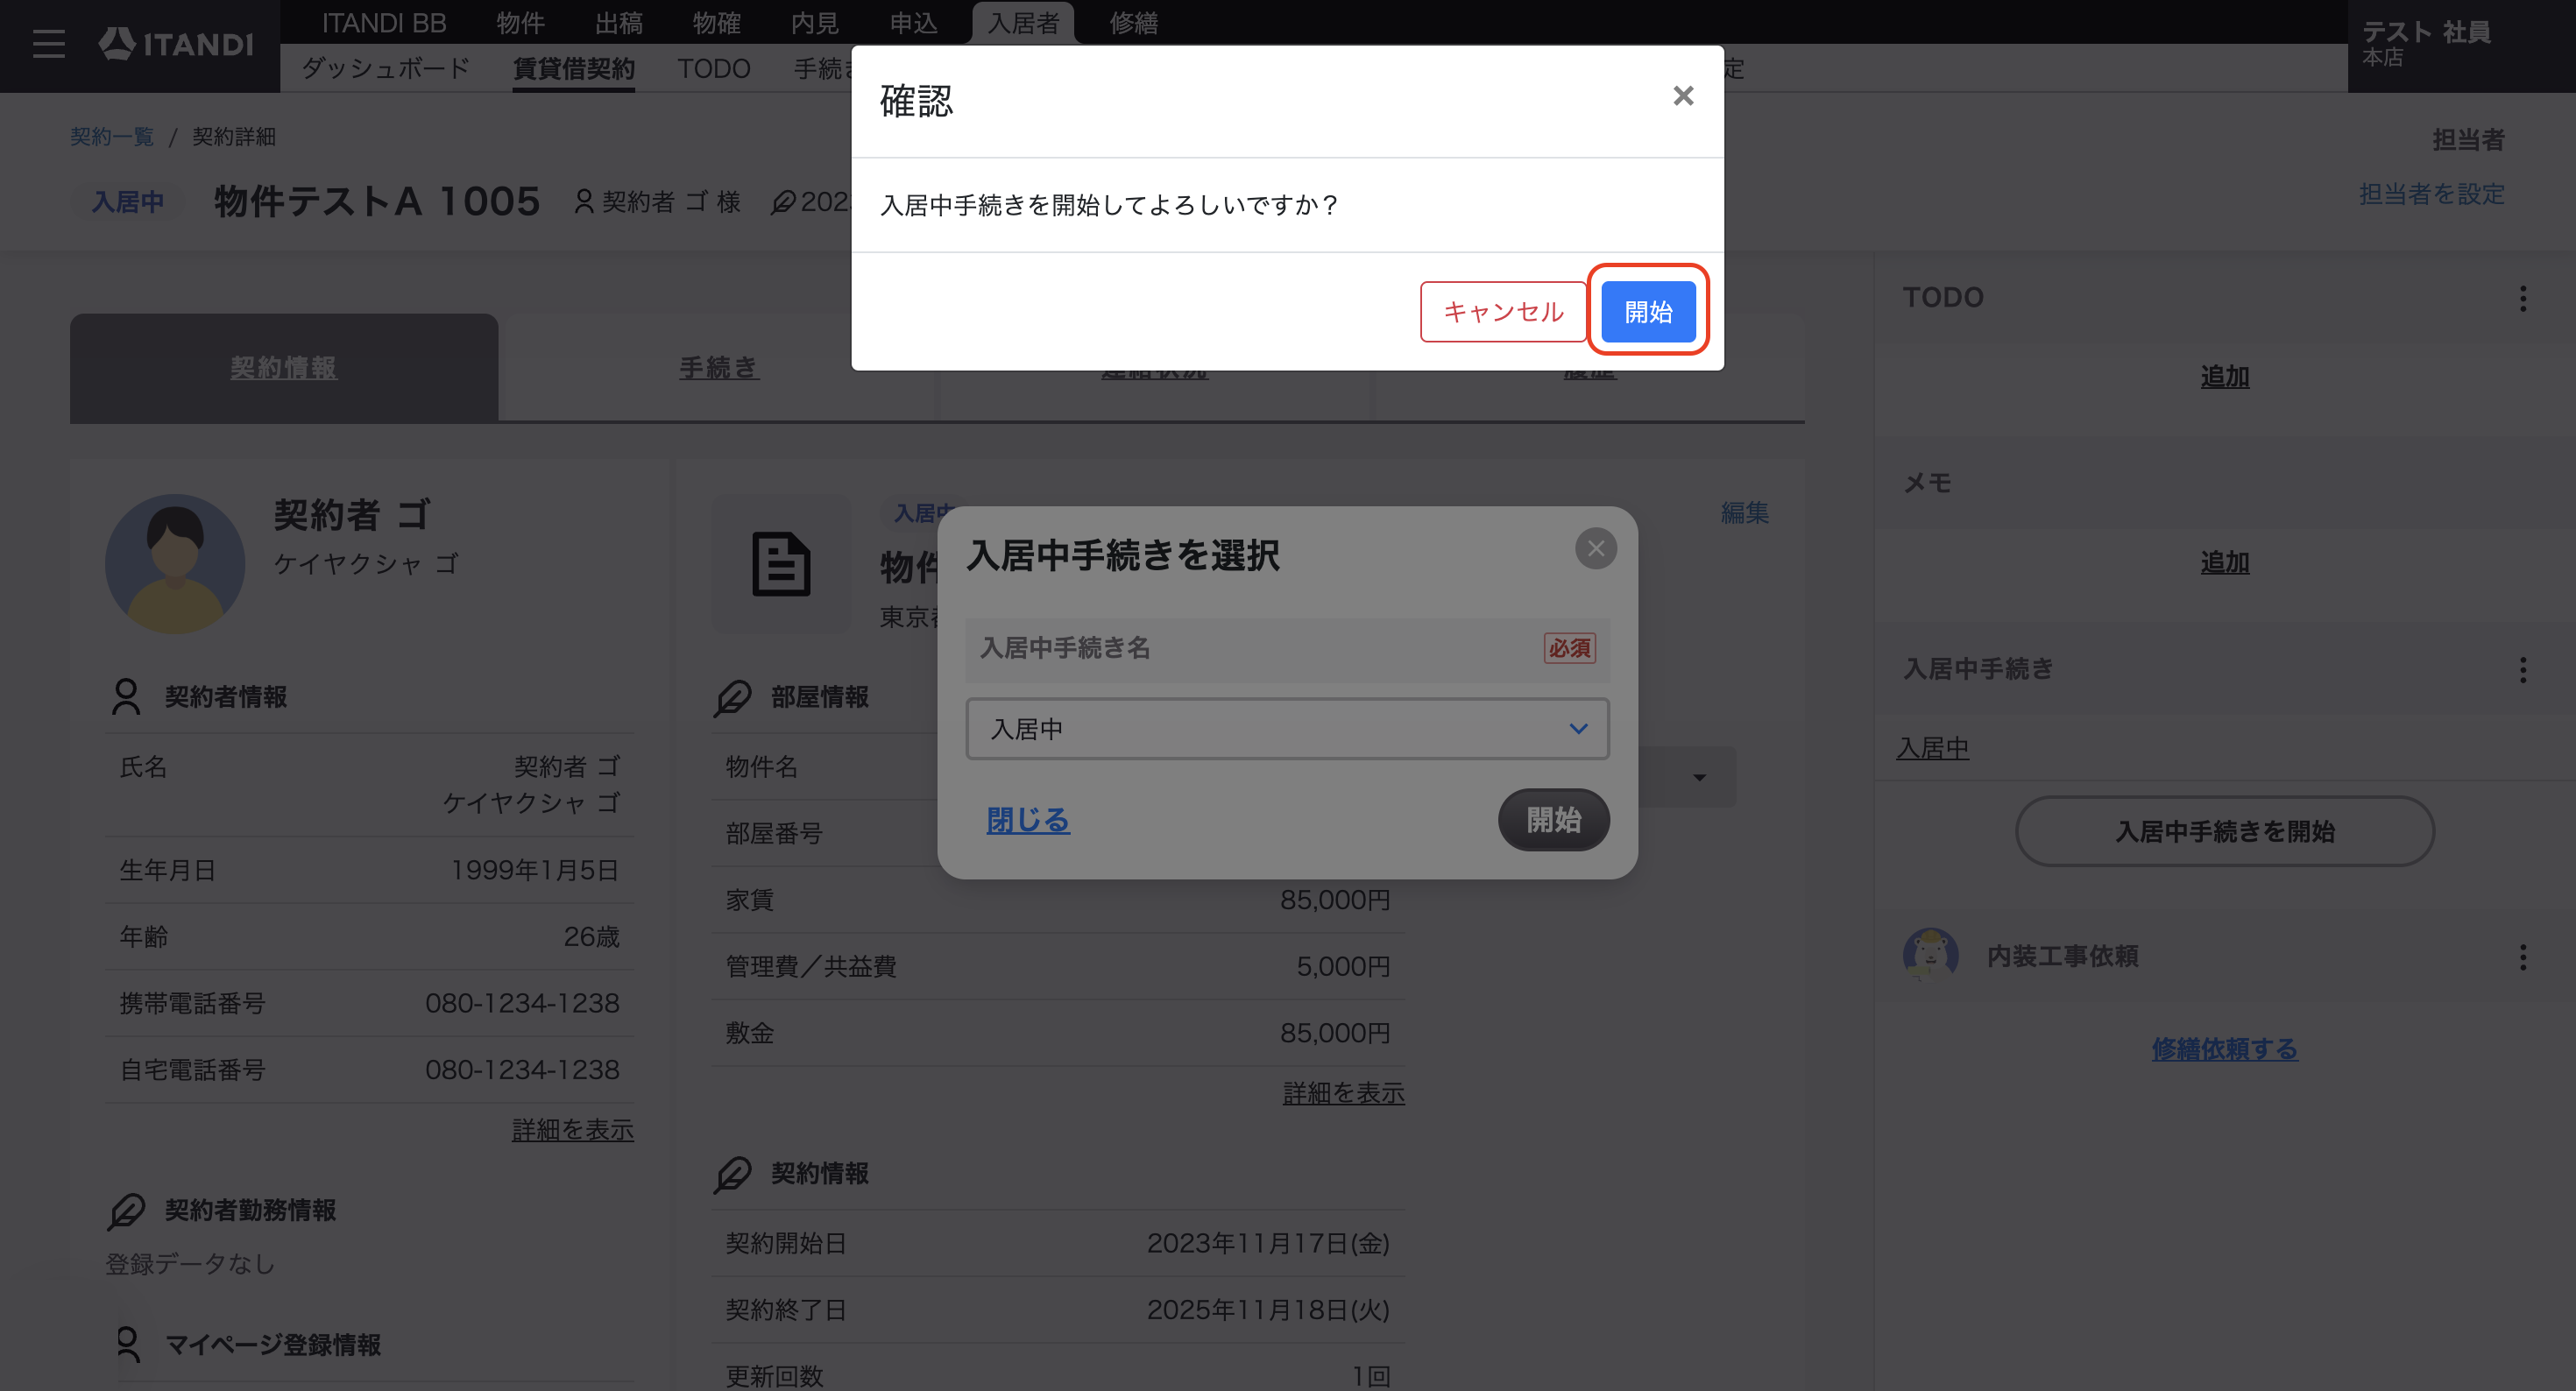The width and height of the screenshot is (2576, 1391).
Task: Click the 内装工事依頼 label
Action: 2062,956
